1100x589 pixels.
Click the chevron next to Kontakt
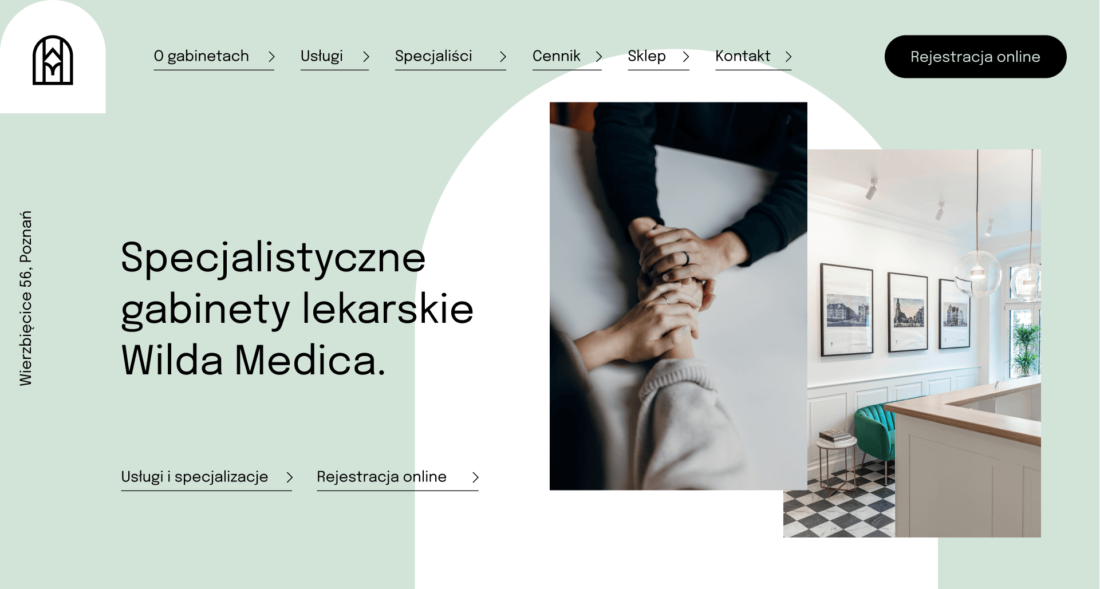tap(789, 57)
